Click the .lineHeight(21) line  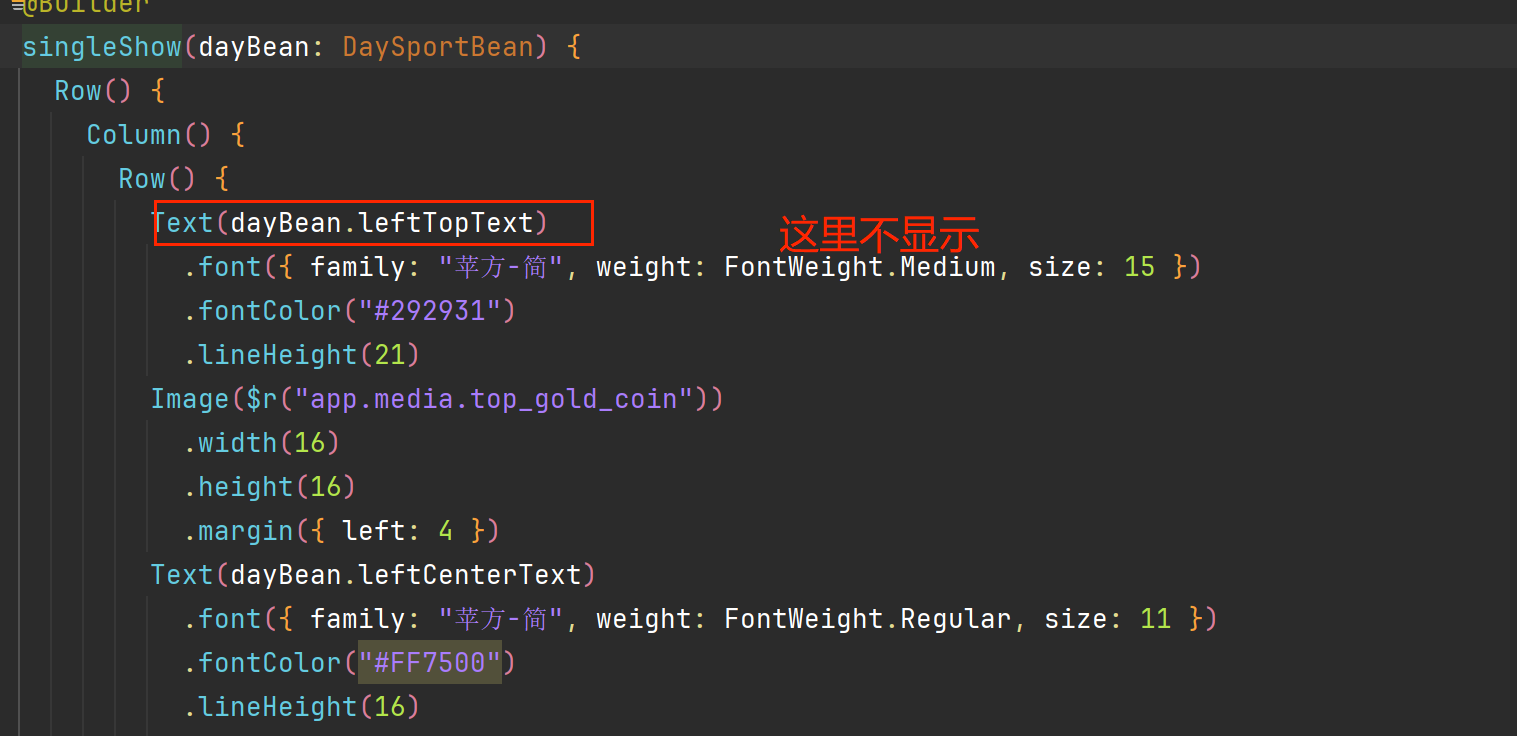tap(300, 355)
